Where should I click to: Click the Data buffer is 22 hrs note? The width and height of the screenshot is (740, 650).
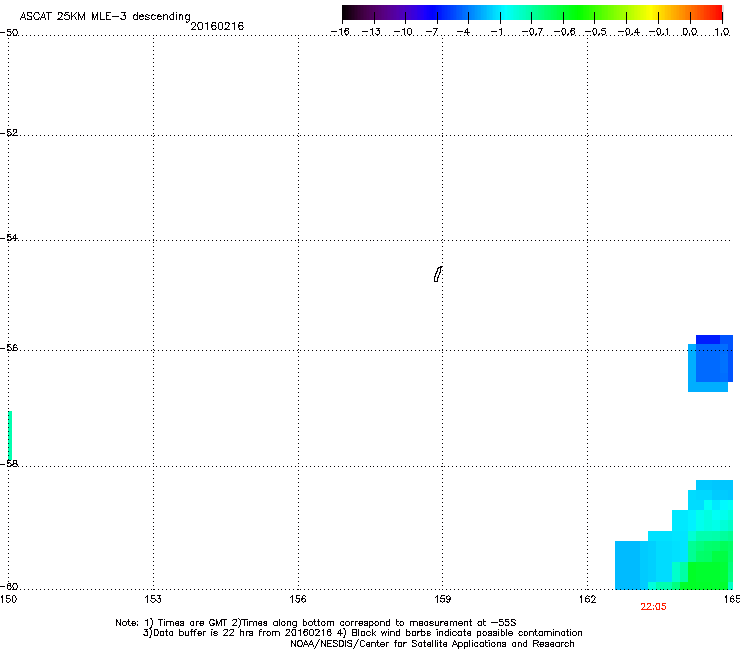tap(362, 633)
